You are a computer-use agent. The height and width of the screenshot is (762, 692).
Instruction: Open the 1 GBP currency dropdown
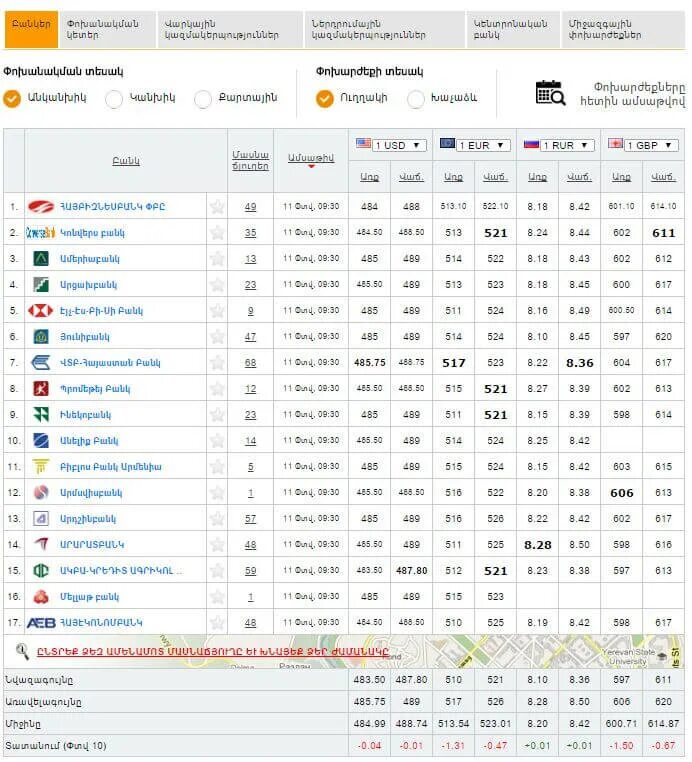point(652,145)
